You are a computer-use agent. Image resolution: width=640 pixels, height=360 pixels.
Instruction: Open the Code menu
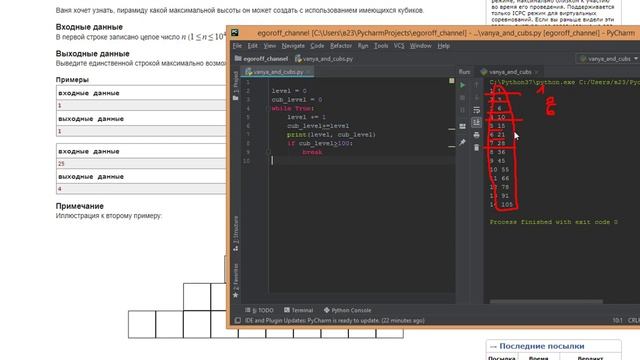[317, 46]
